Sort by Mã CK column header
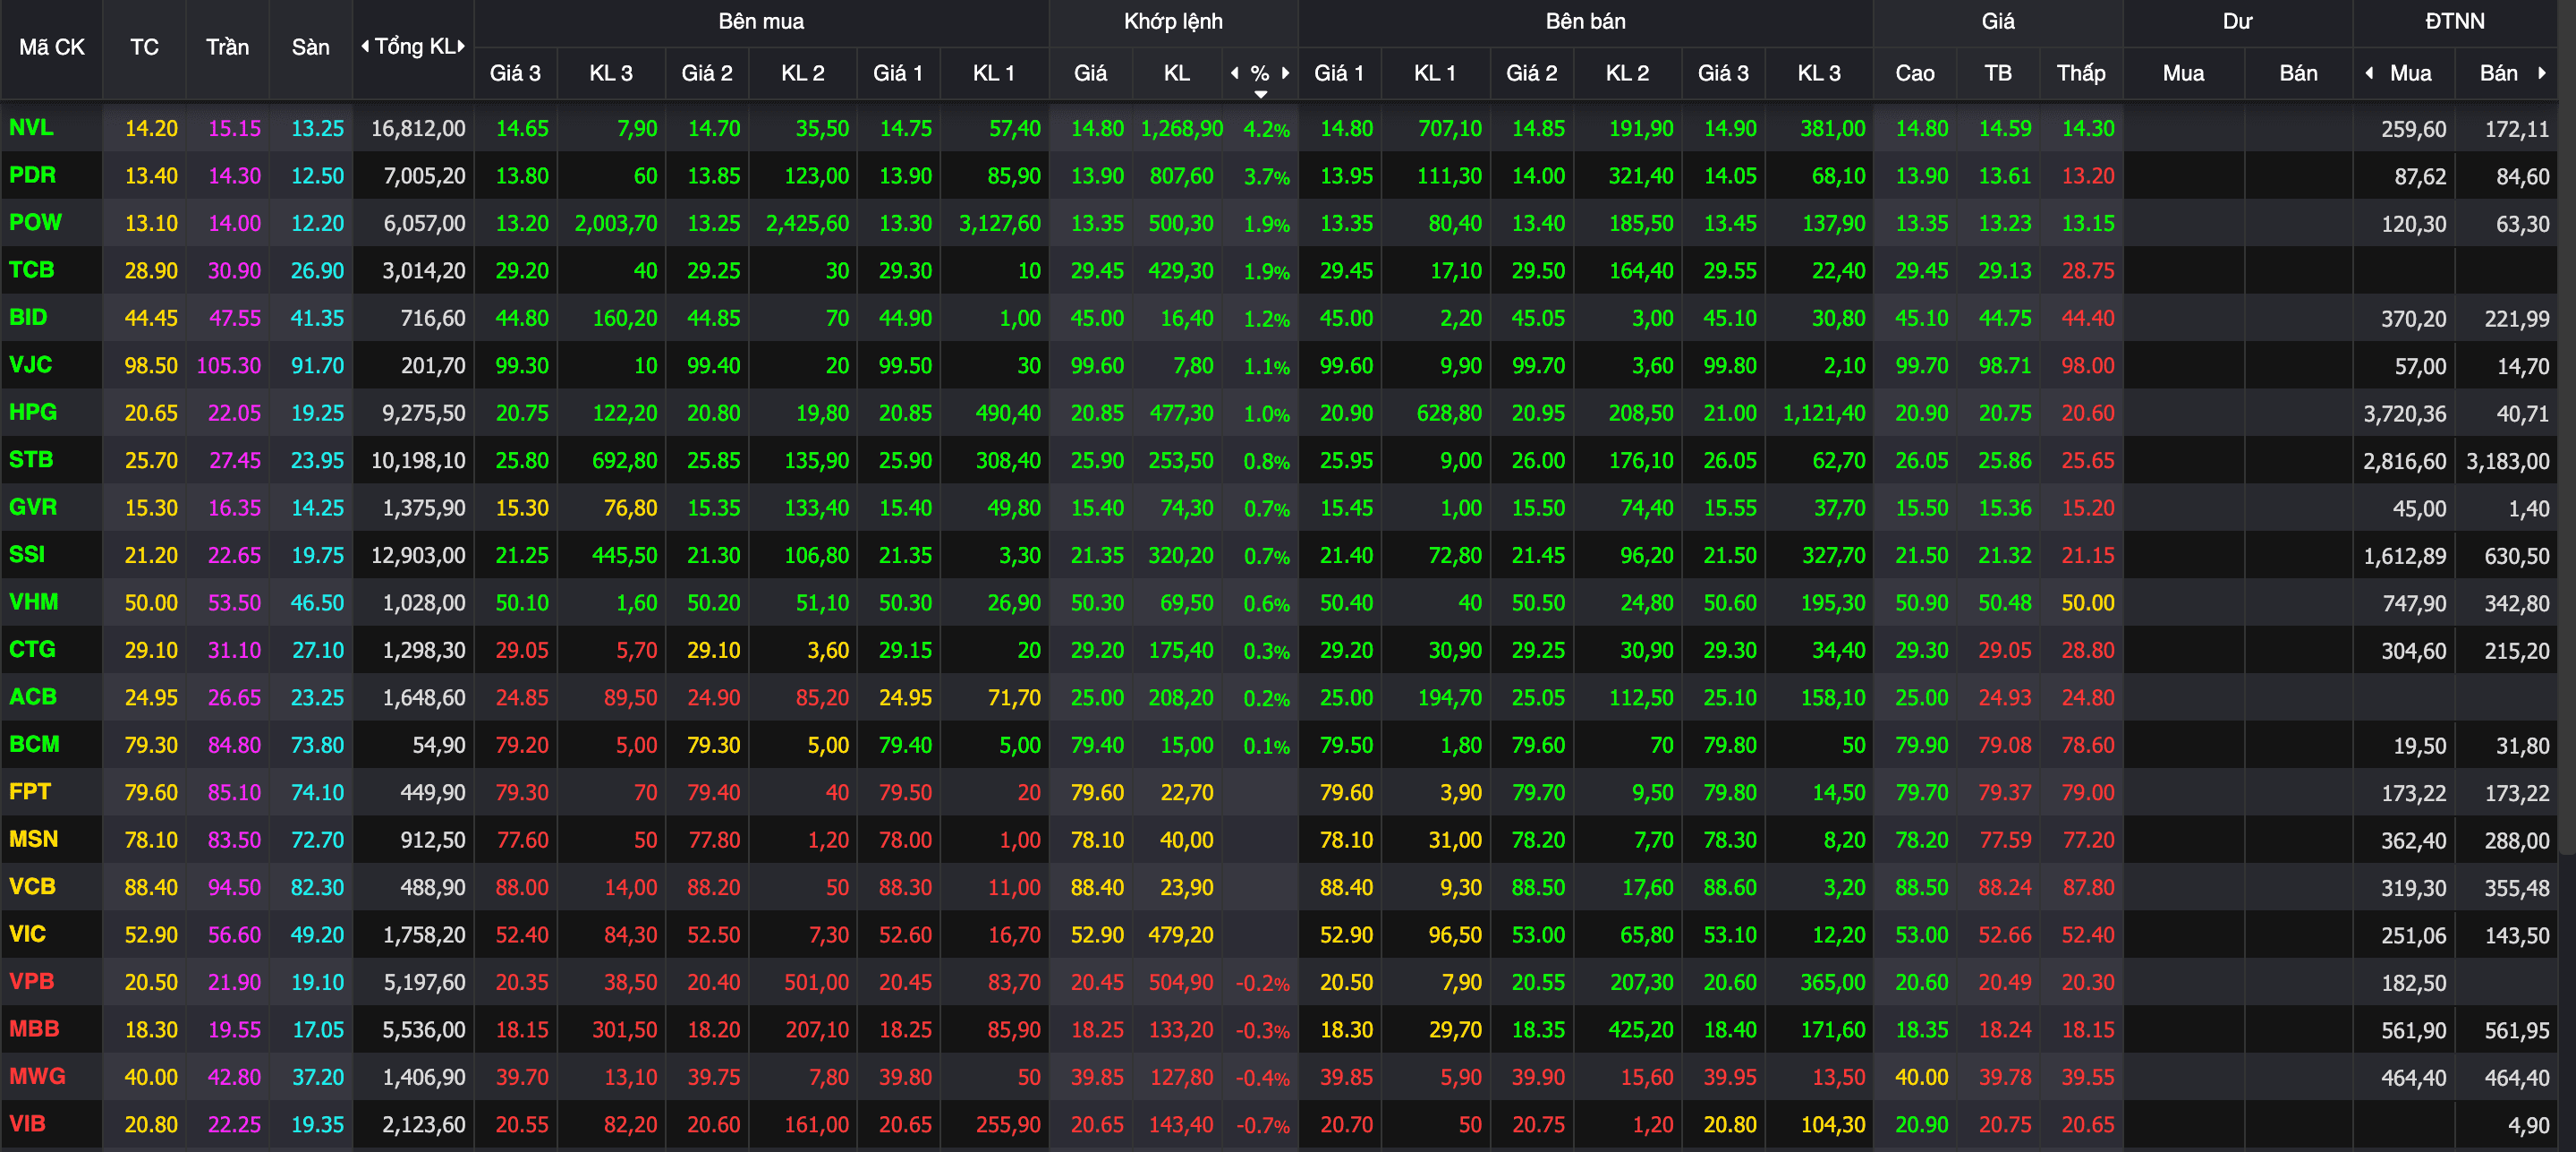 (x=51, y=47)
